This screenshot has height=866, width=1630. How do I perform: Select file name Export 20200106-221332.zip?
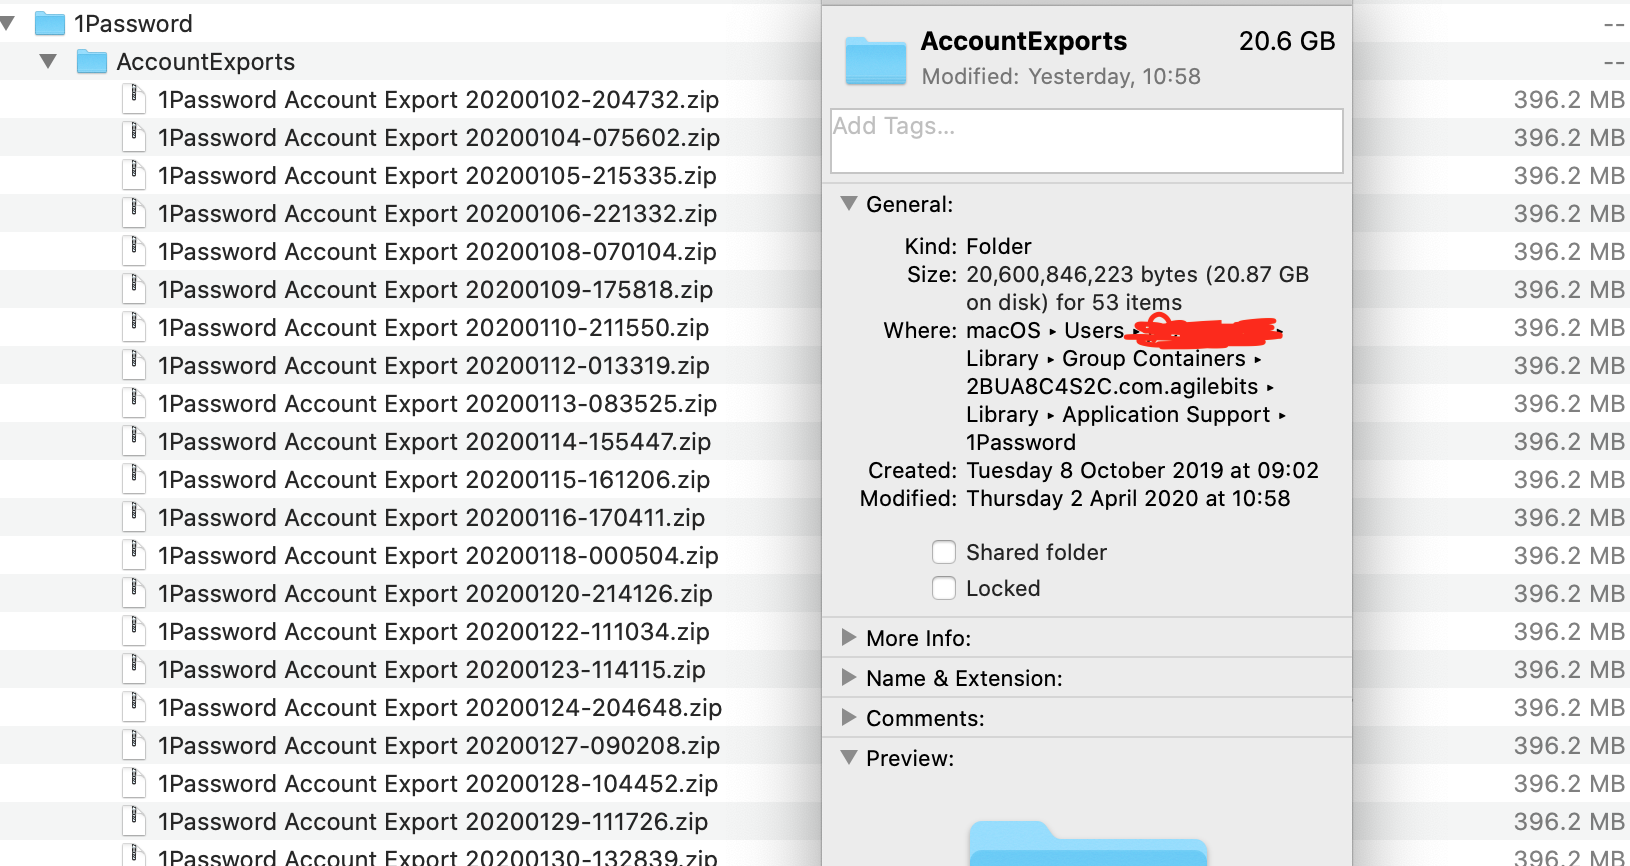[x=437, y=214]
